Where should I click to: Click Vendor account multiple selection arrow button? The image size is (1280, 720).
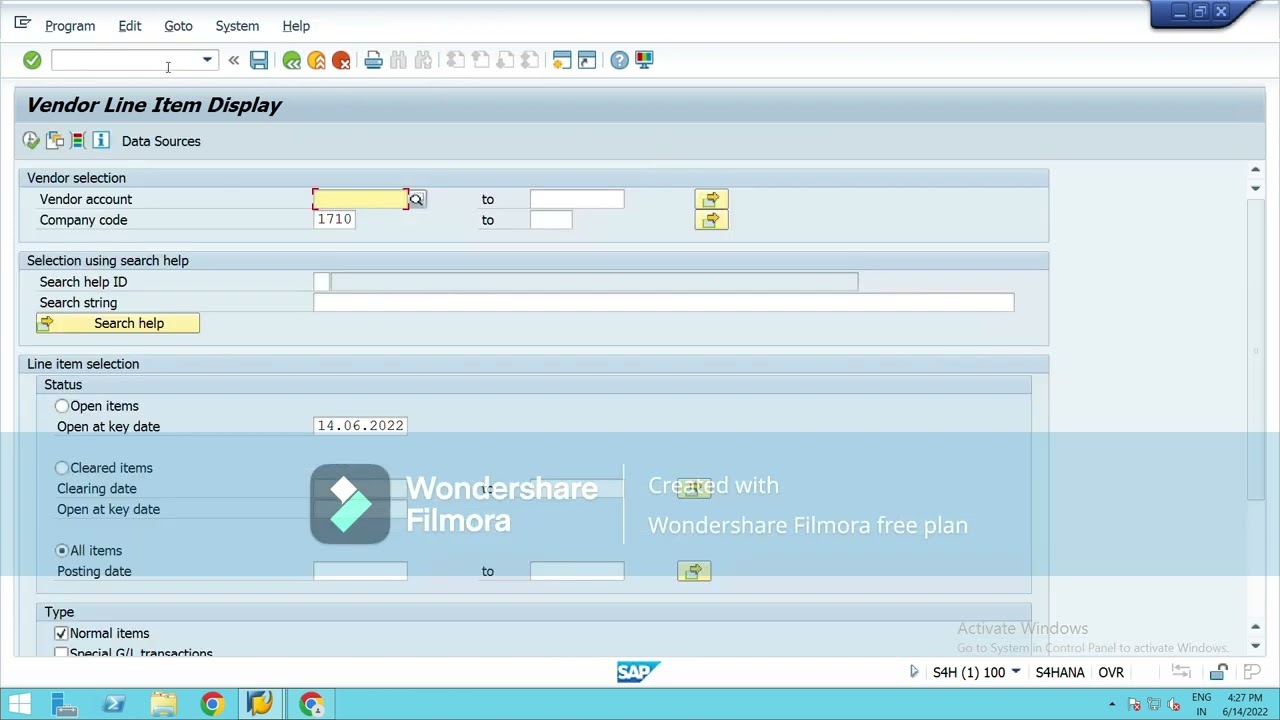coord(711,199)
